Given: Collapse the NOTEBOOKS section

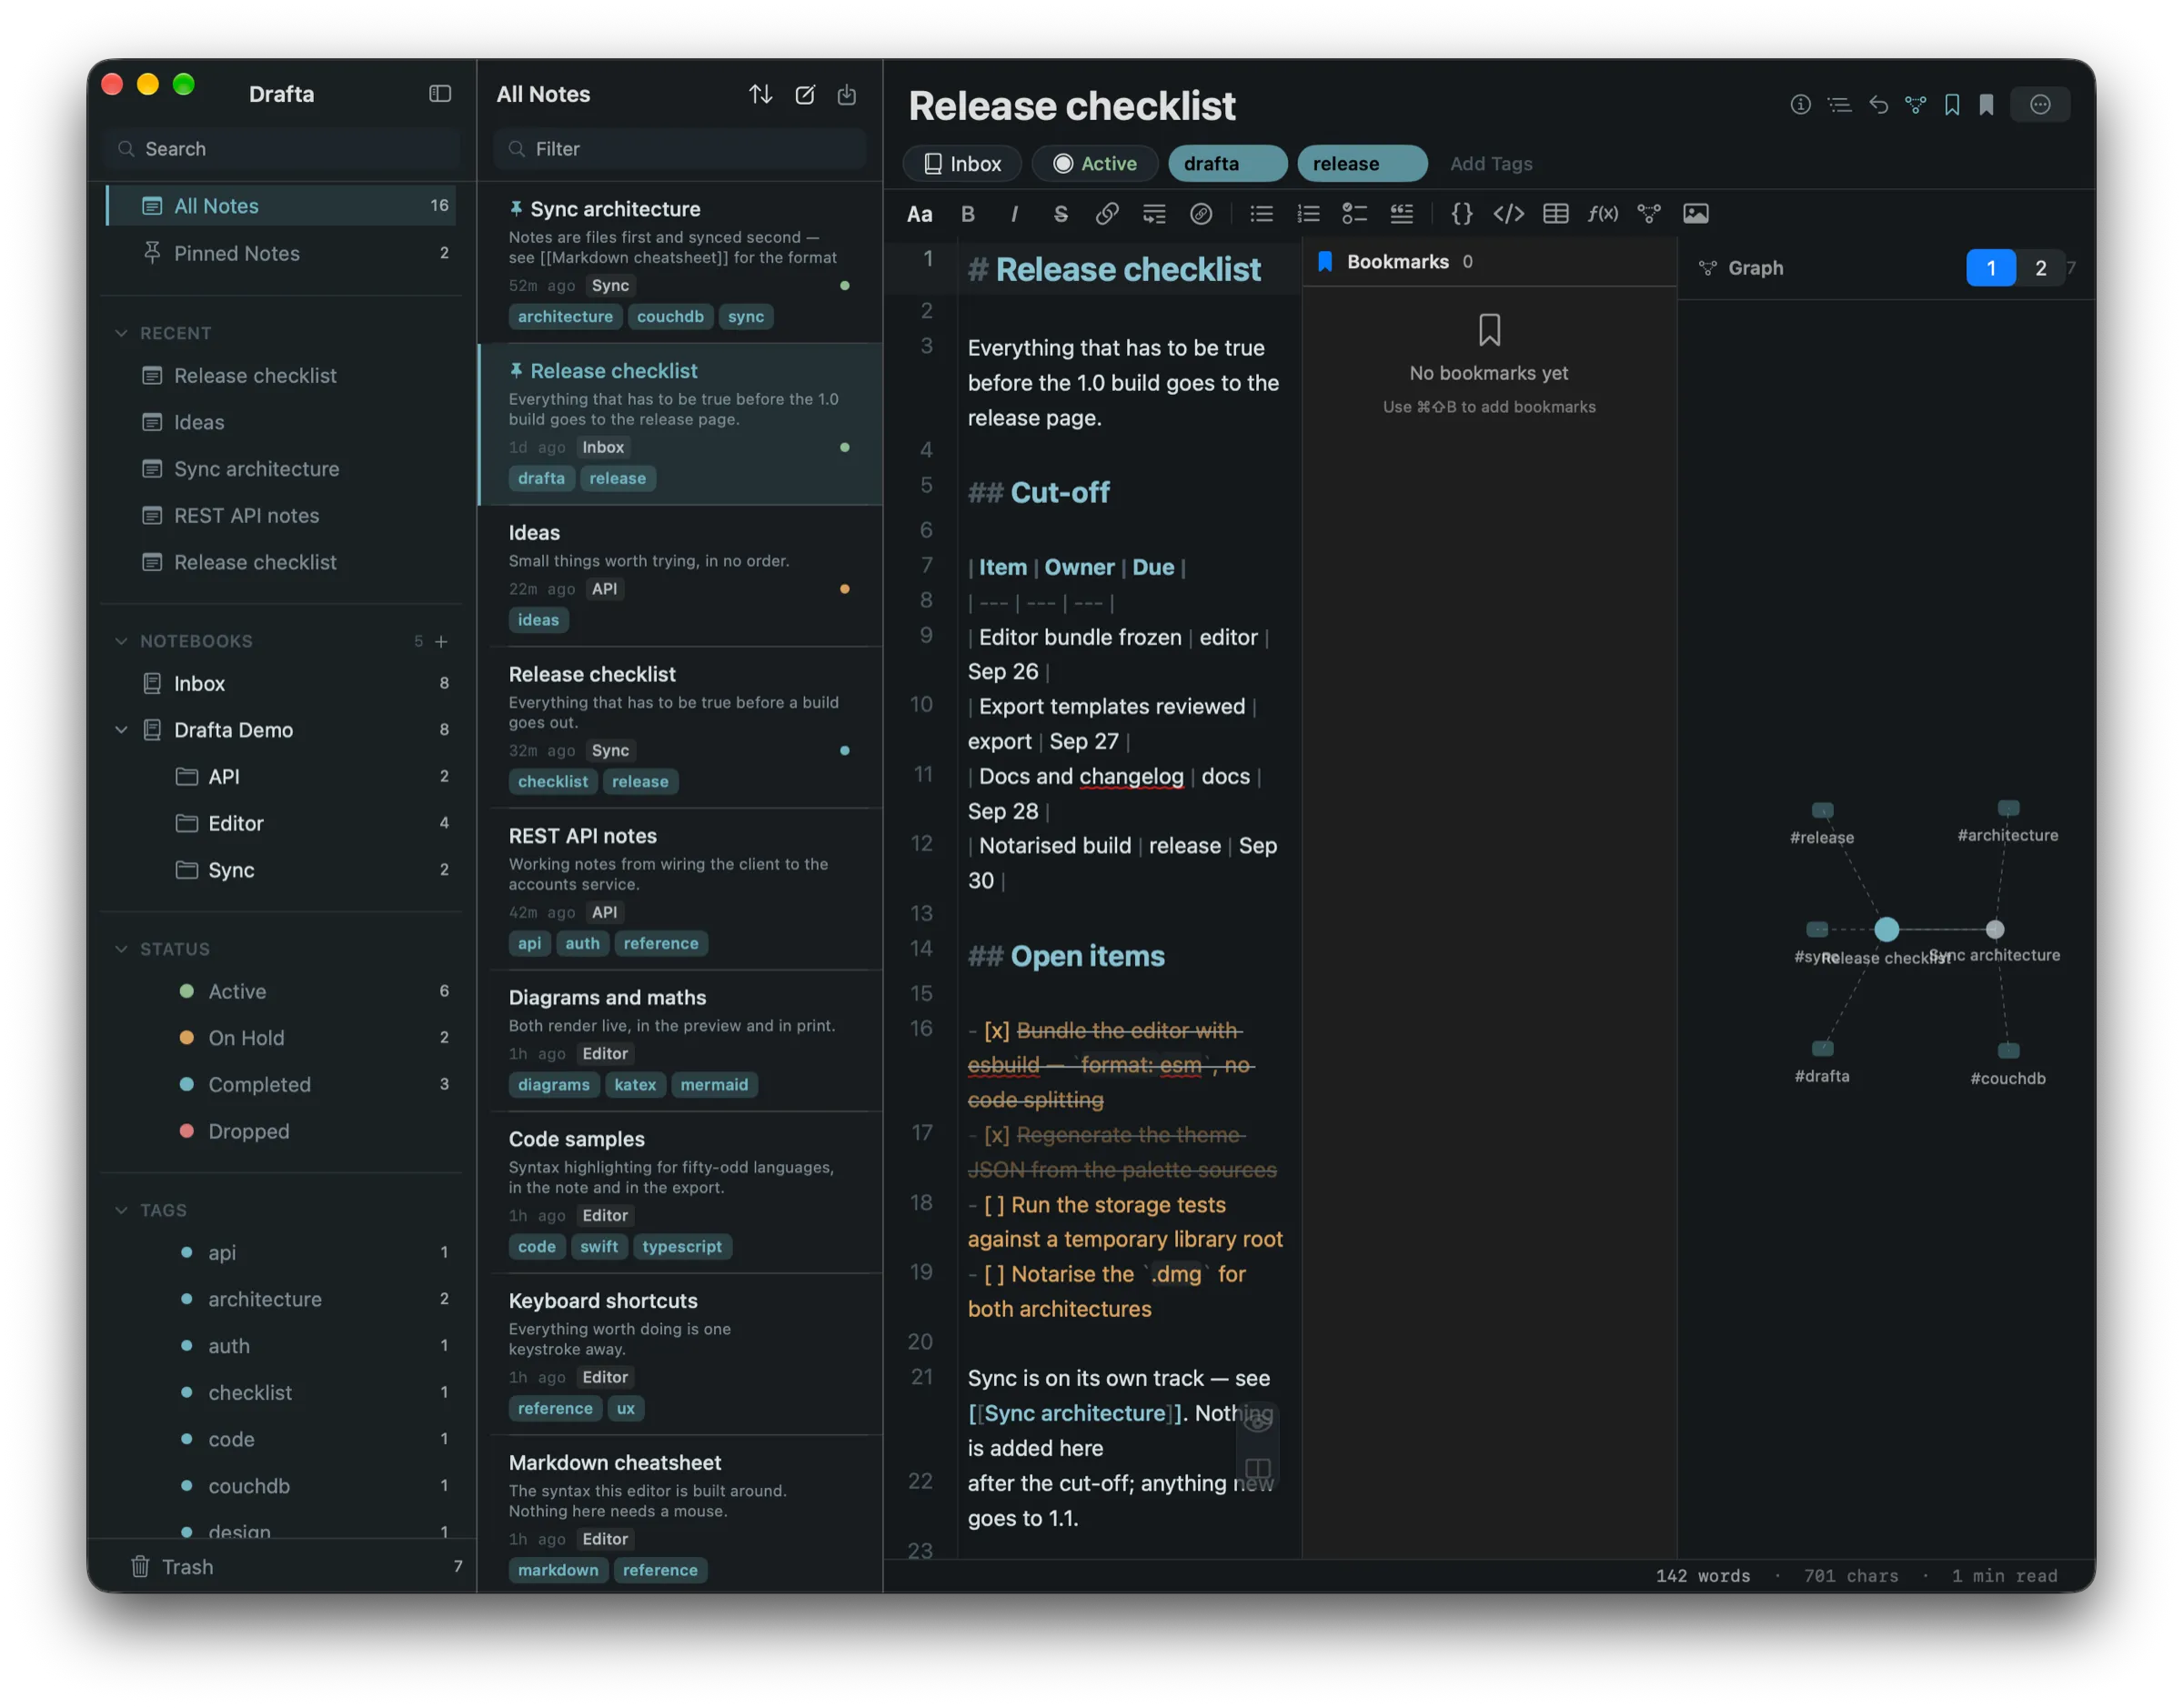Looking at the screenshot, I should point(121,641).
